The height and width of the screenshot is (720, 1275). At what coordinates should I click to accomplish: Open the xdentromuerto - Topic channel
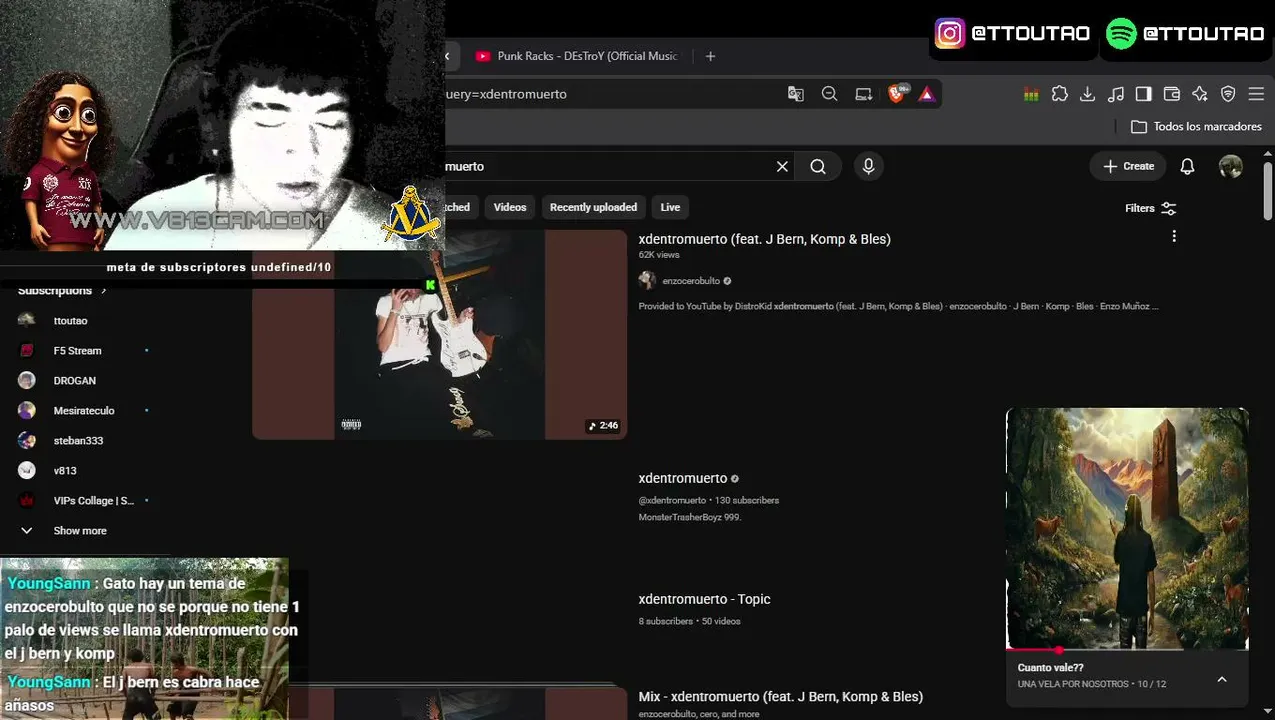tap(705, 600)
